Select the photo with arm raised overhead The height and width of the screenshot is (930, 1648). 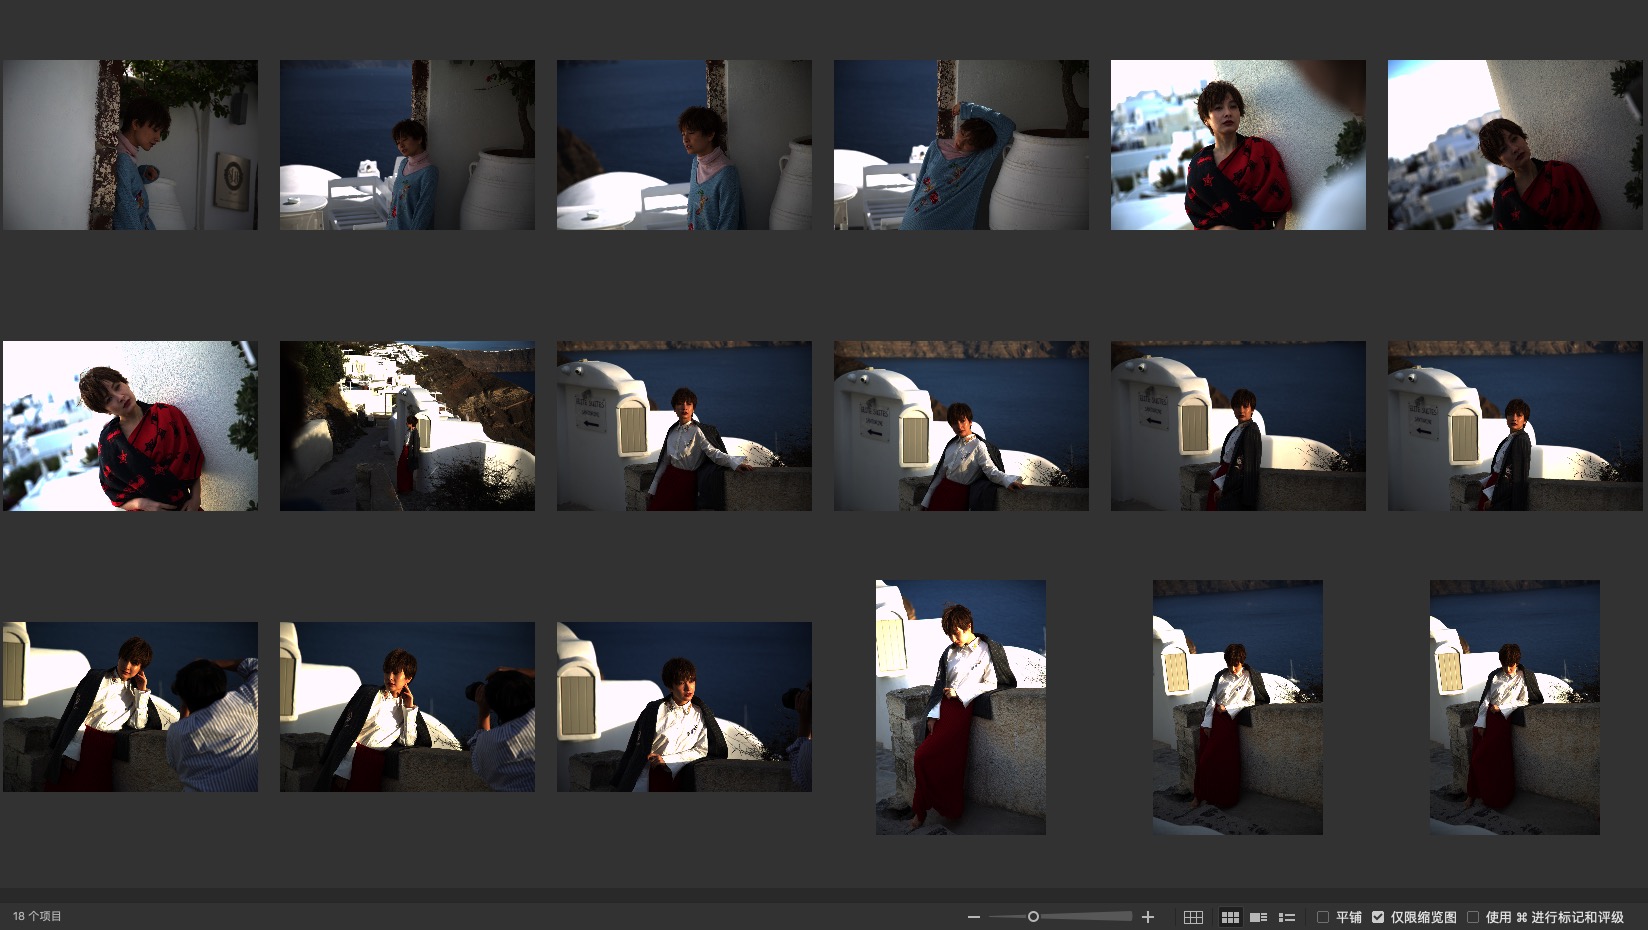coord(961,145)
